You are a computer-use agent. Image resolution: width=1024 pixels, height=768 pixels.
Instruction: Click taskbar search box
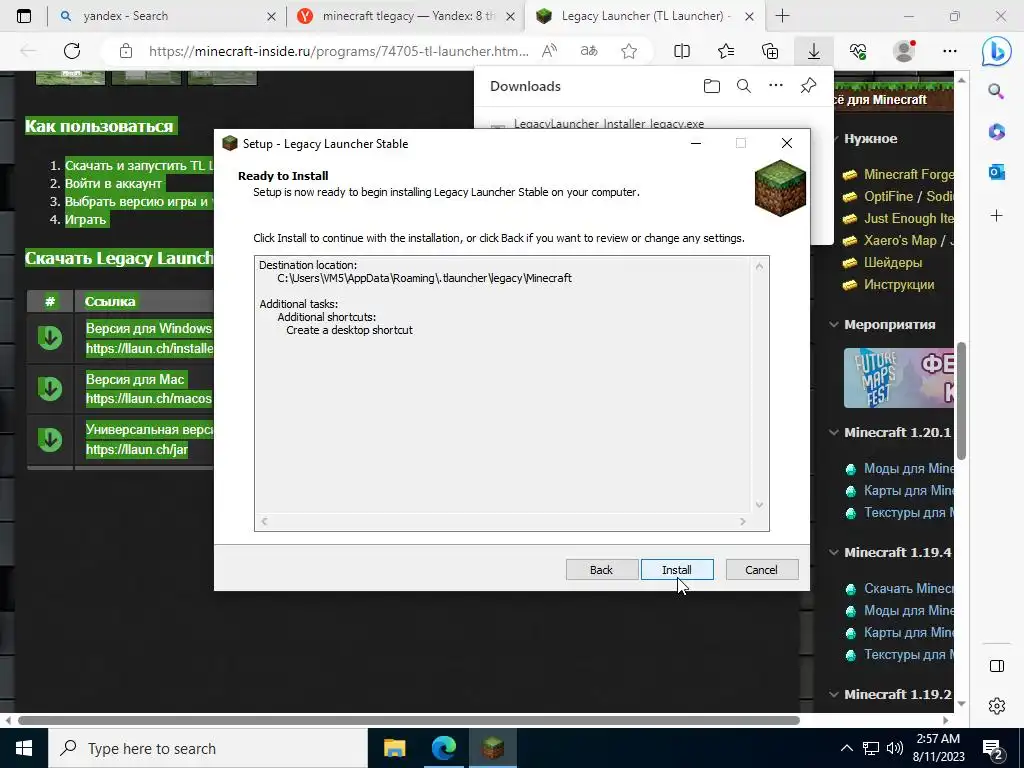click(x=208, y=748)
